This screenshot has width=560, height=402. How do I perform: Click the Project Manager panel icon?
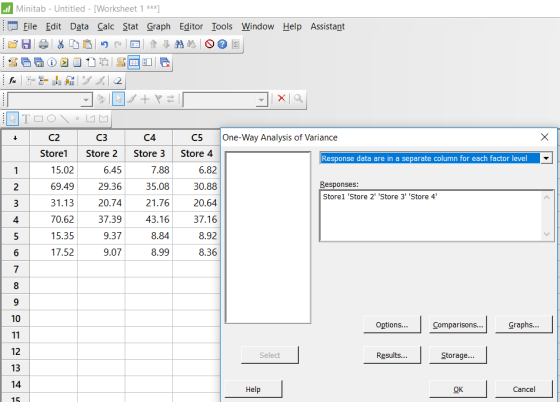[147, 62]
